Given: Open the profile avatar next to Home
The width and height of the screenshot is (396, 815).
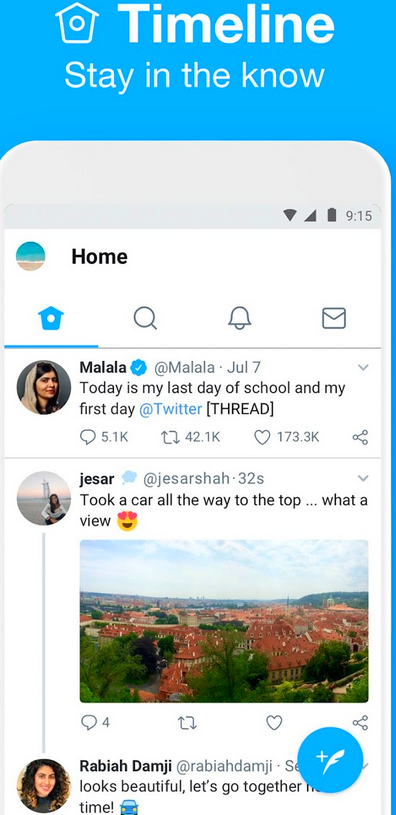Looking at the screenshot, I should tap(31, 256).
